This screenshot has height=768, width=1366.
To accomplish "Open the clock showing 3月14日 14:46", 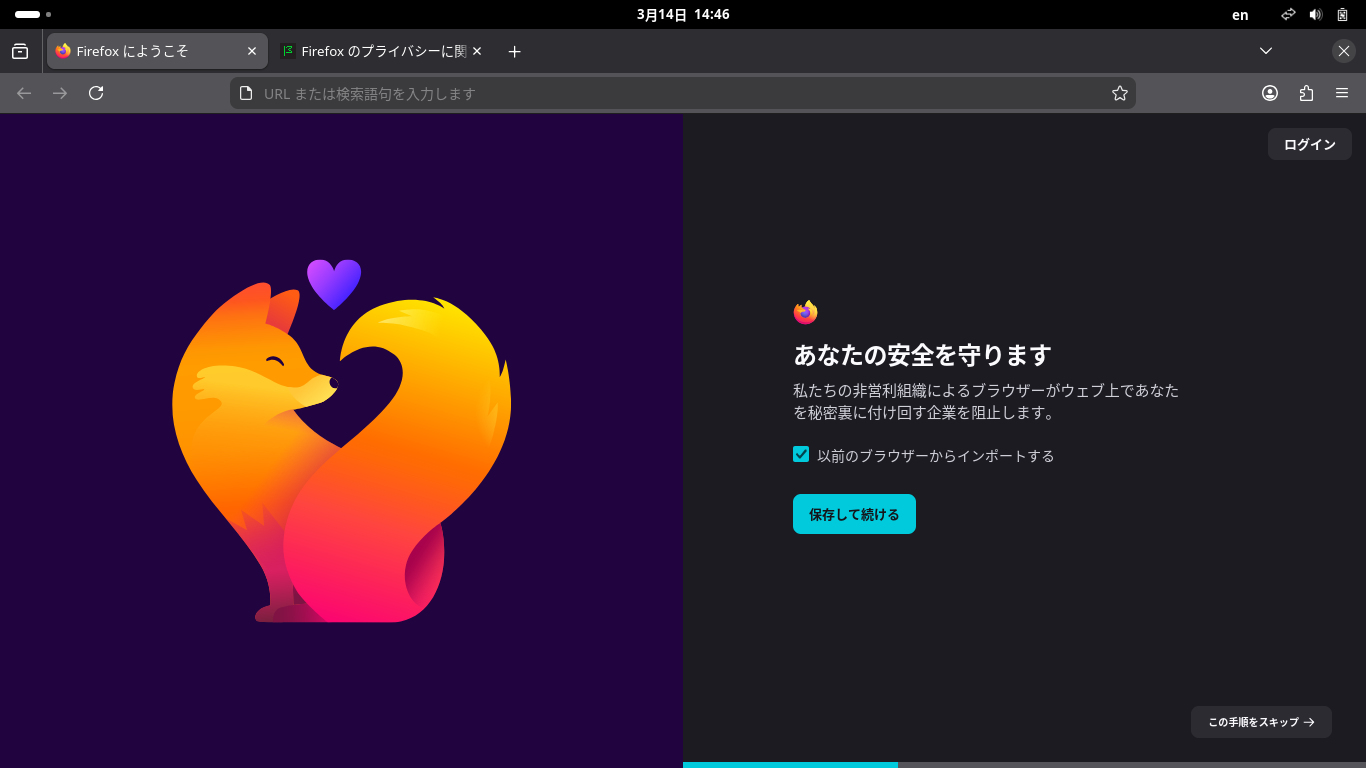I will [683, 15].
